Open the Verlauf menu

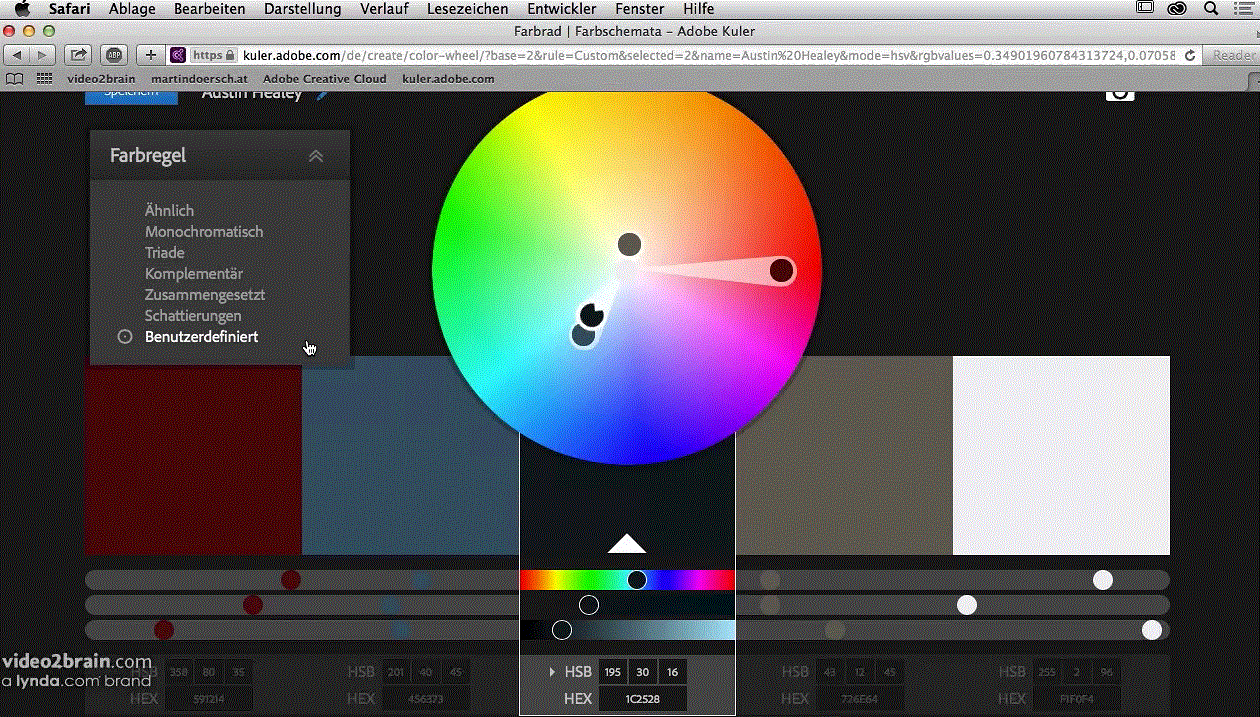tap(384, 9)
